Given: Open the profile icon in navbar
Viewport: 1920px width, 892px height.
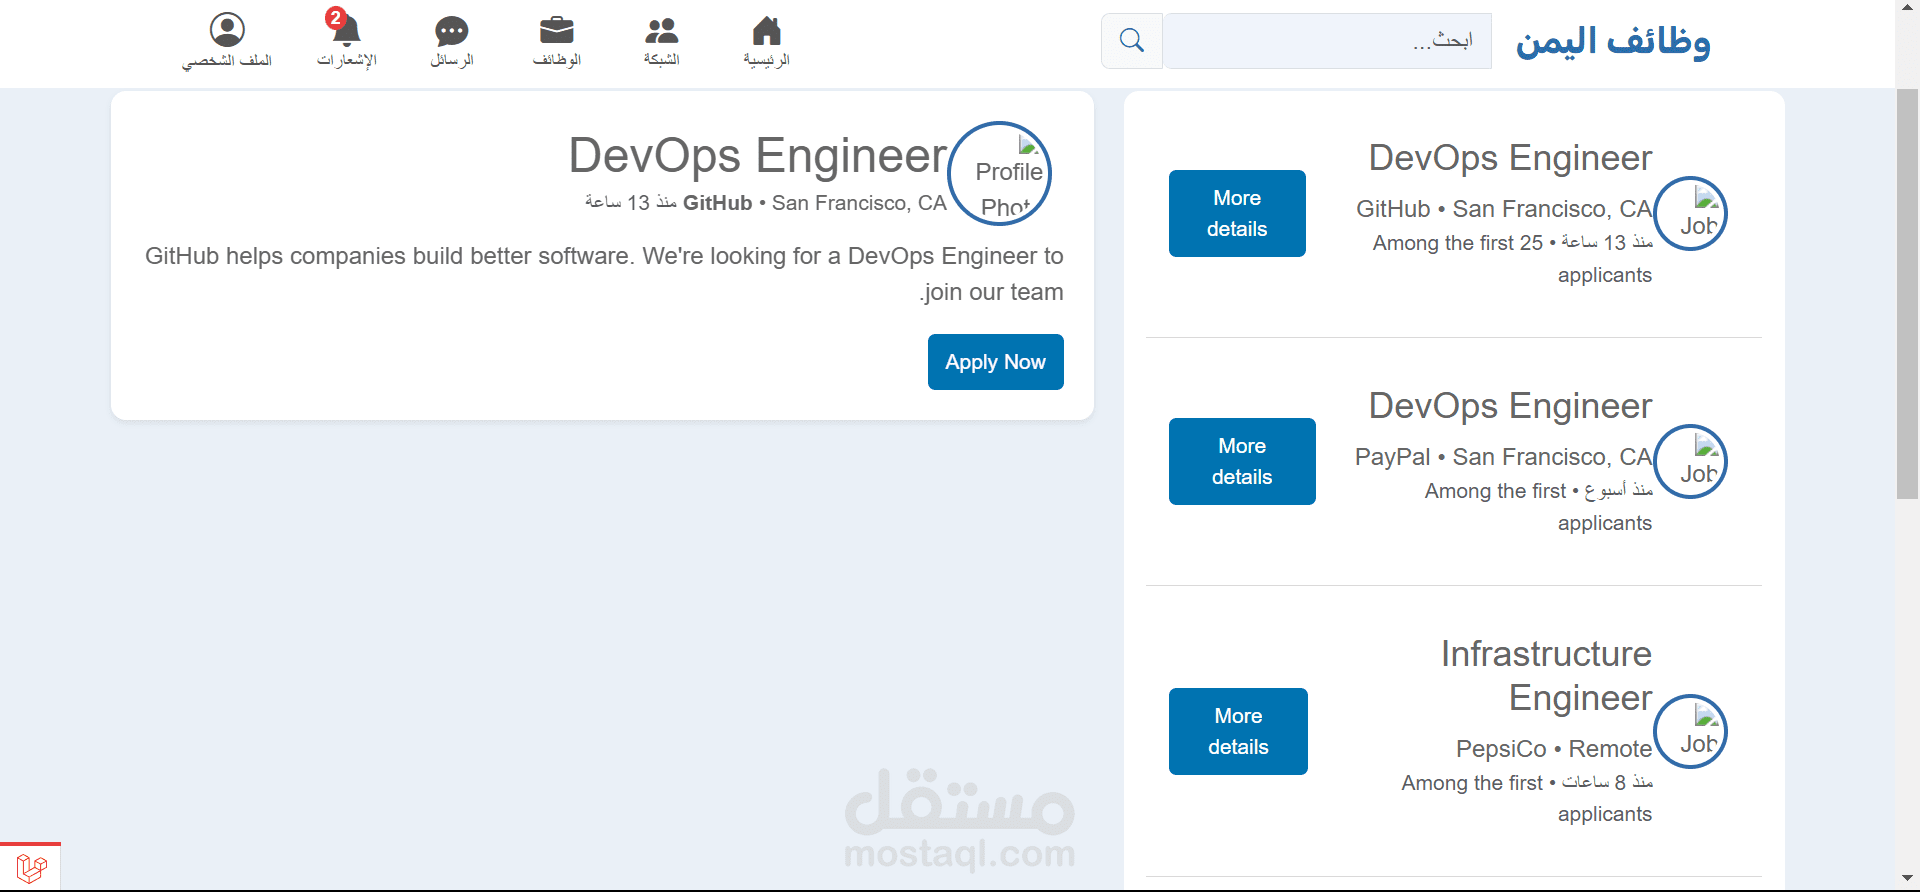Looking at the screenshot, I should [227, 31].
